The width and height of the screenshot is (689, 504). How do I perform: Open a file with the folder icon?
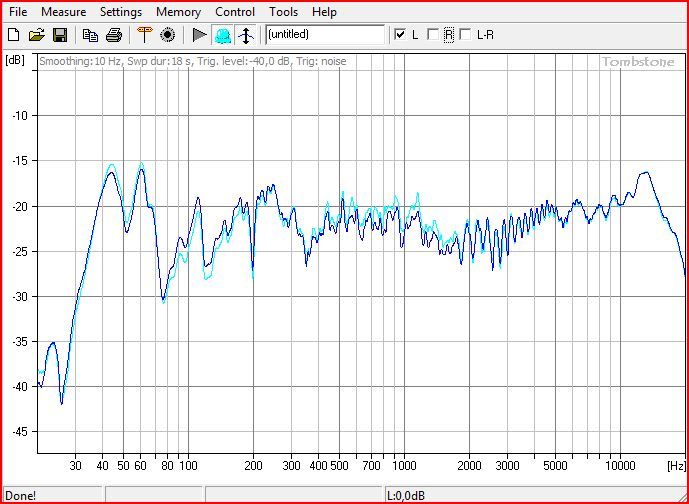pyautogui.click(x=36, y=35)
